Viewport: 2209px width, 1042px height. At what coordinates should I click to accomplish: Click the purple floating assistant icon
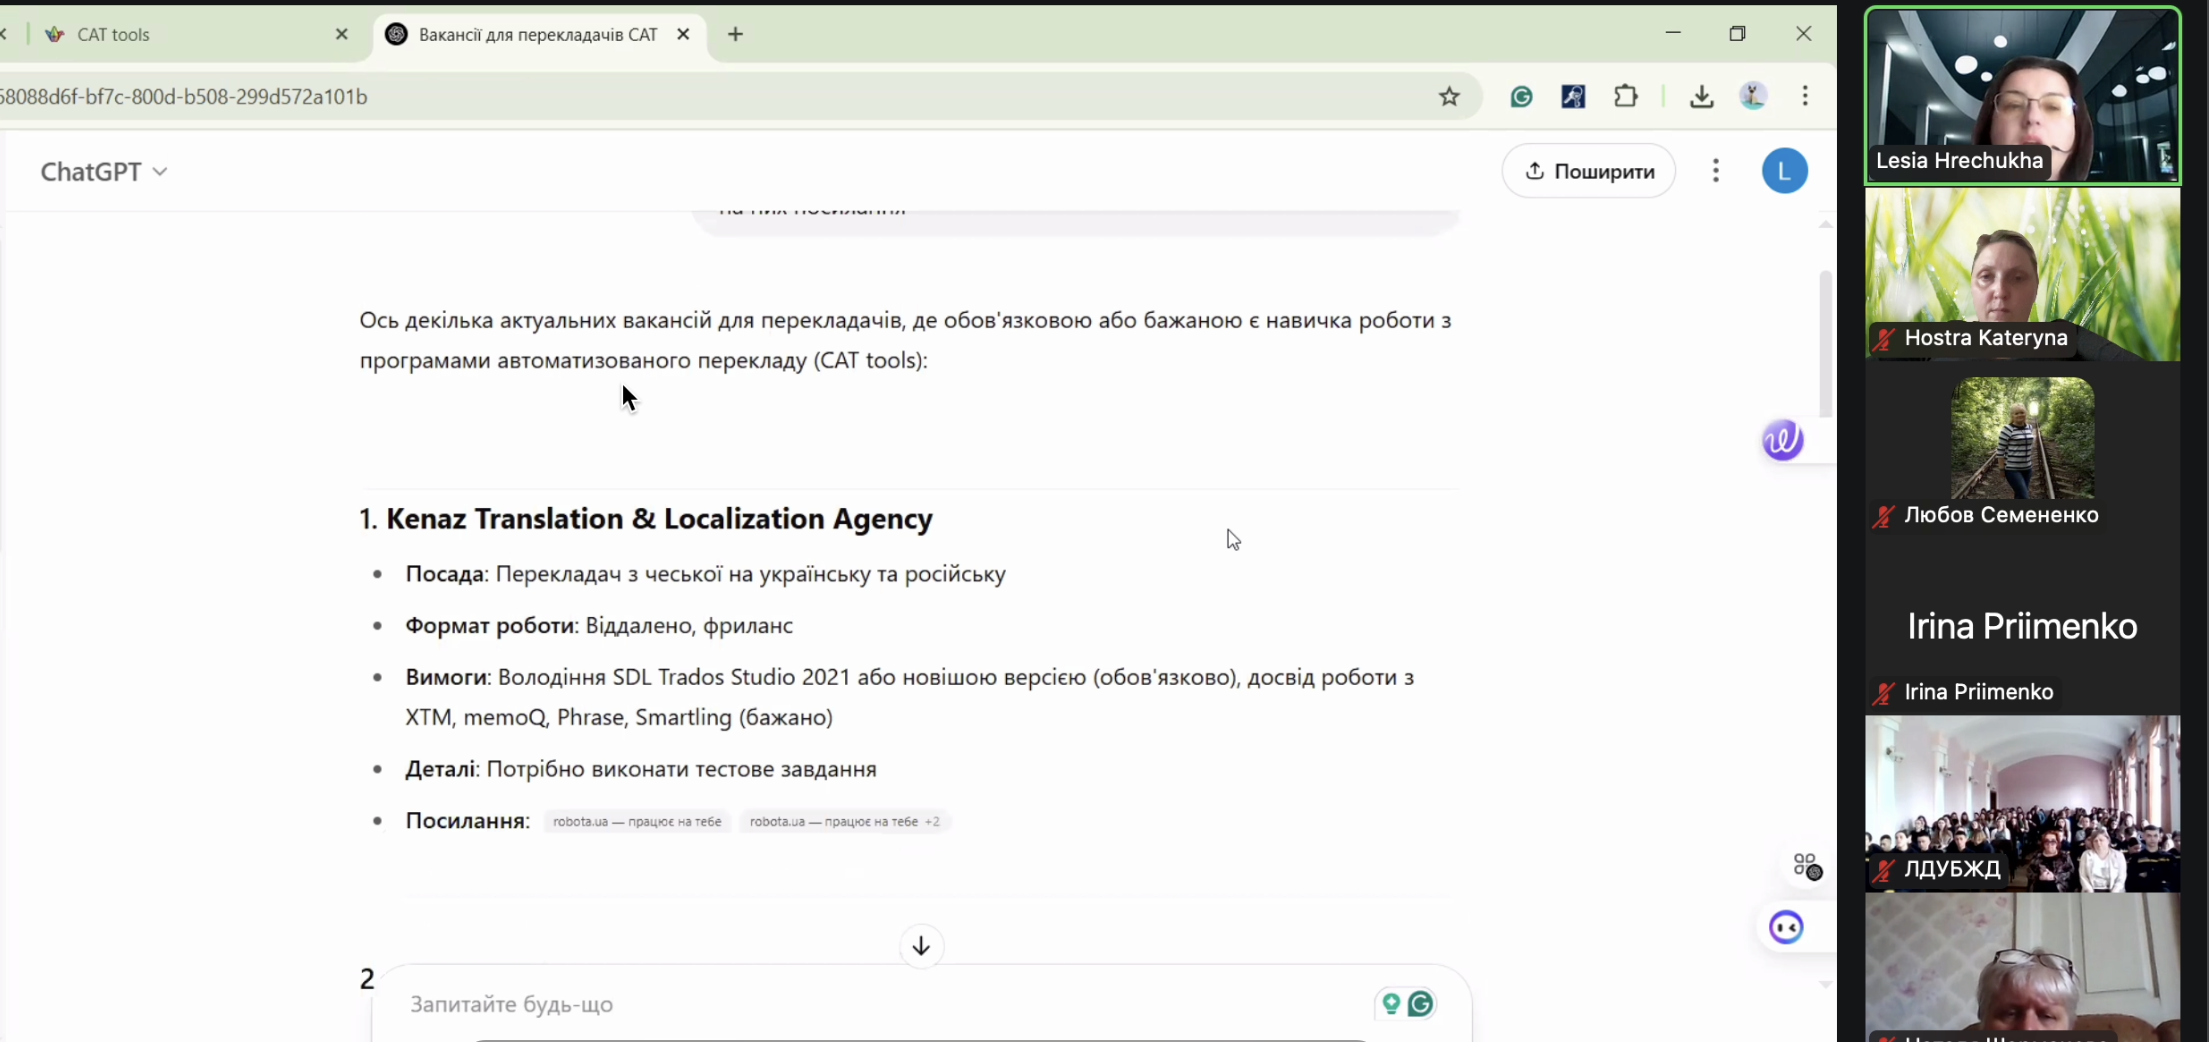tap(1782, 440)
